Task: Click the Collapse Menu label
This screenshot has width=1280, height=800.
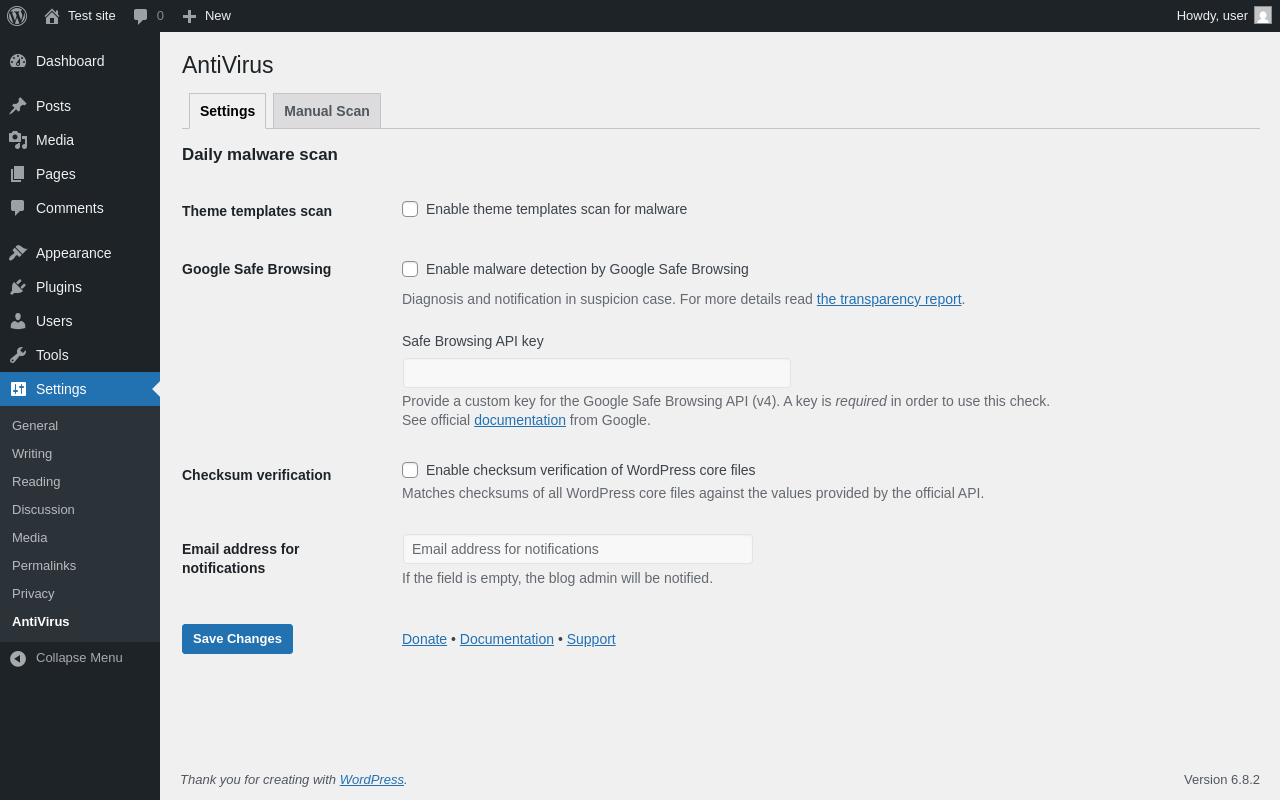Action: click(79, 658)
